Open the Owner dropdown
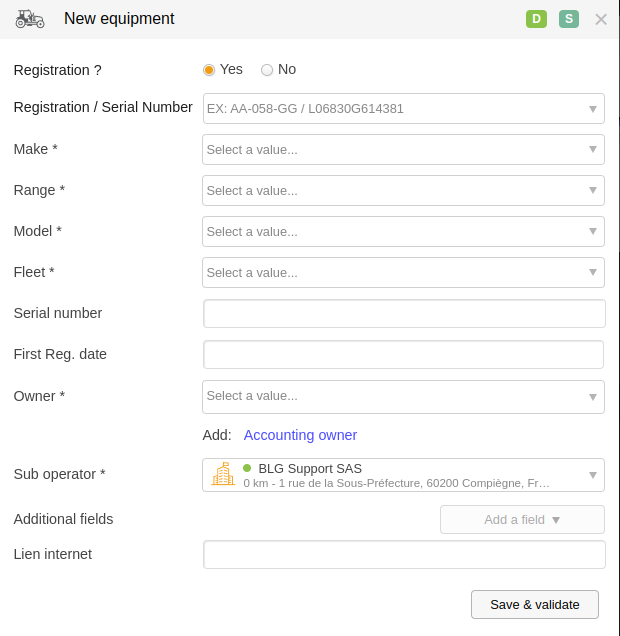The image size is (620, 636). 403,397
